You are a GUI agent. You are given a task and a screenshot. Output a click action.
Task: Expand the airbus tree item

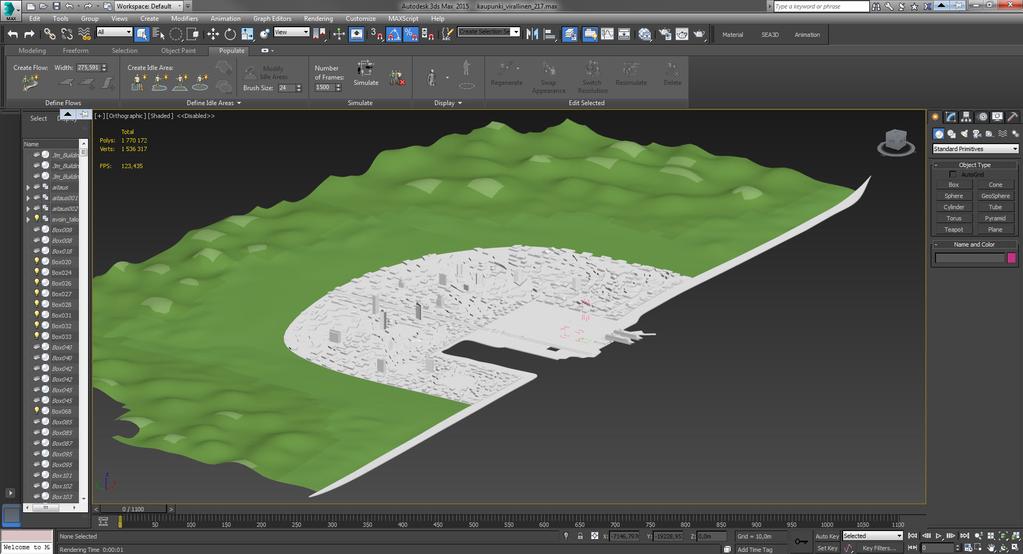point(28,187)
